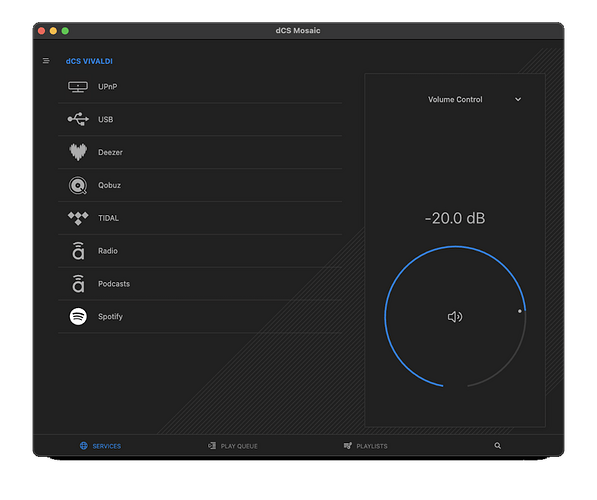Image resolution: width=597 pixels, height=500 pixels.
Task: Minimize the dCS Mosaic window
Action: 53,31
